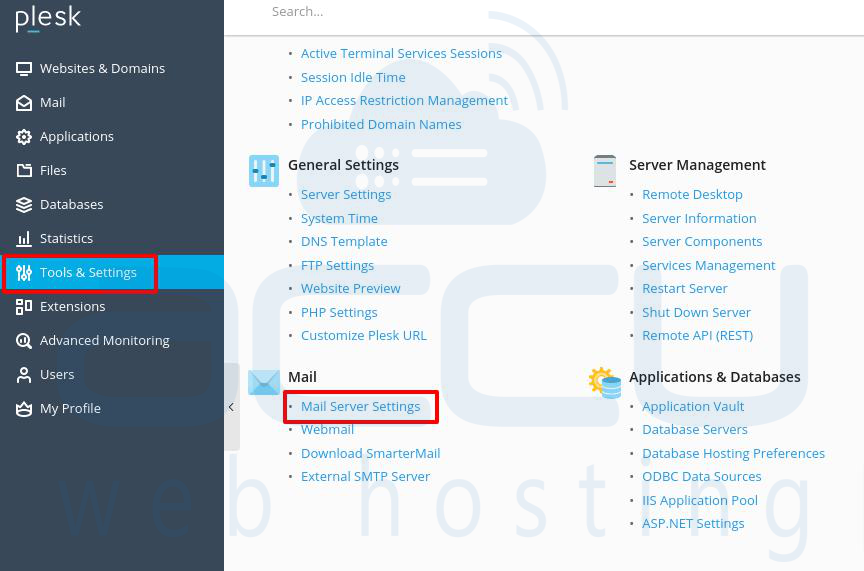The height and width of the screenshot is (571, 864).
Task: Open External SMTP Server link
Action: (365, 477)
